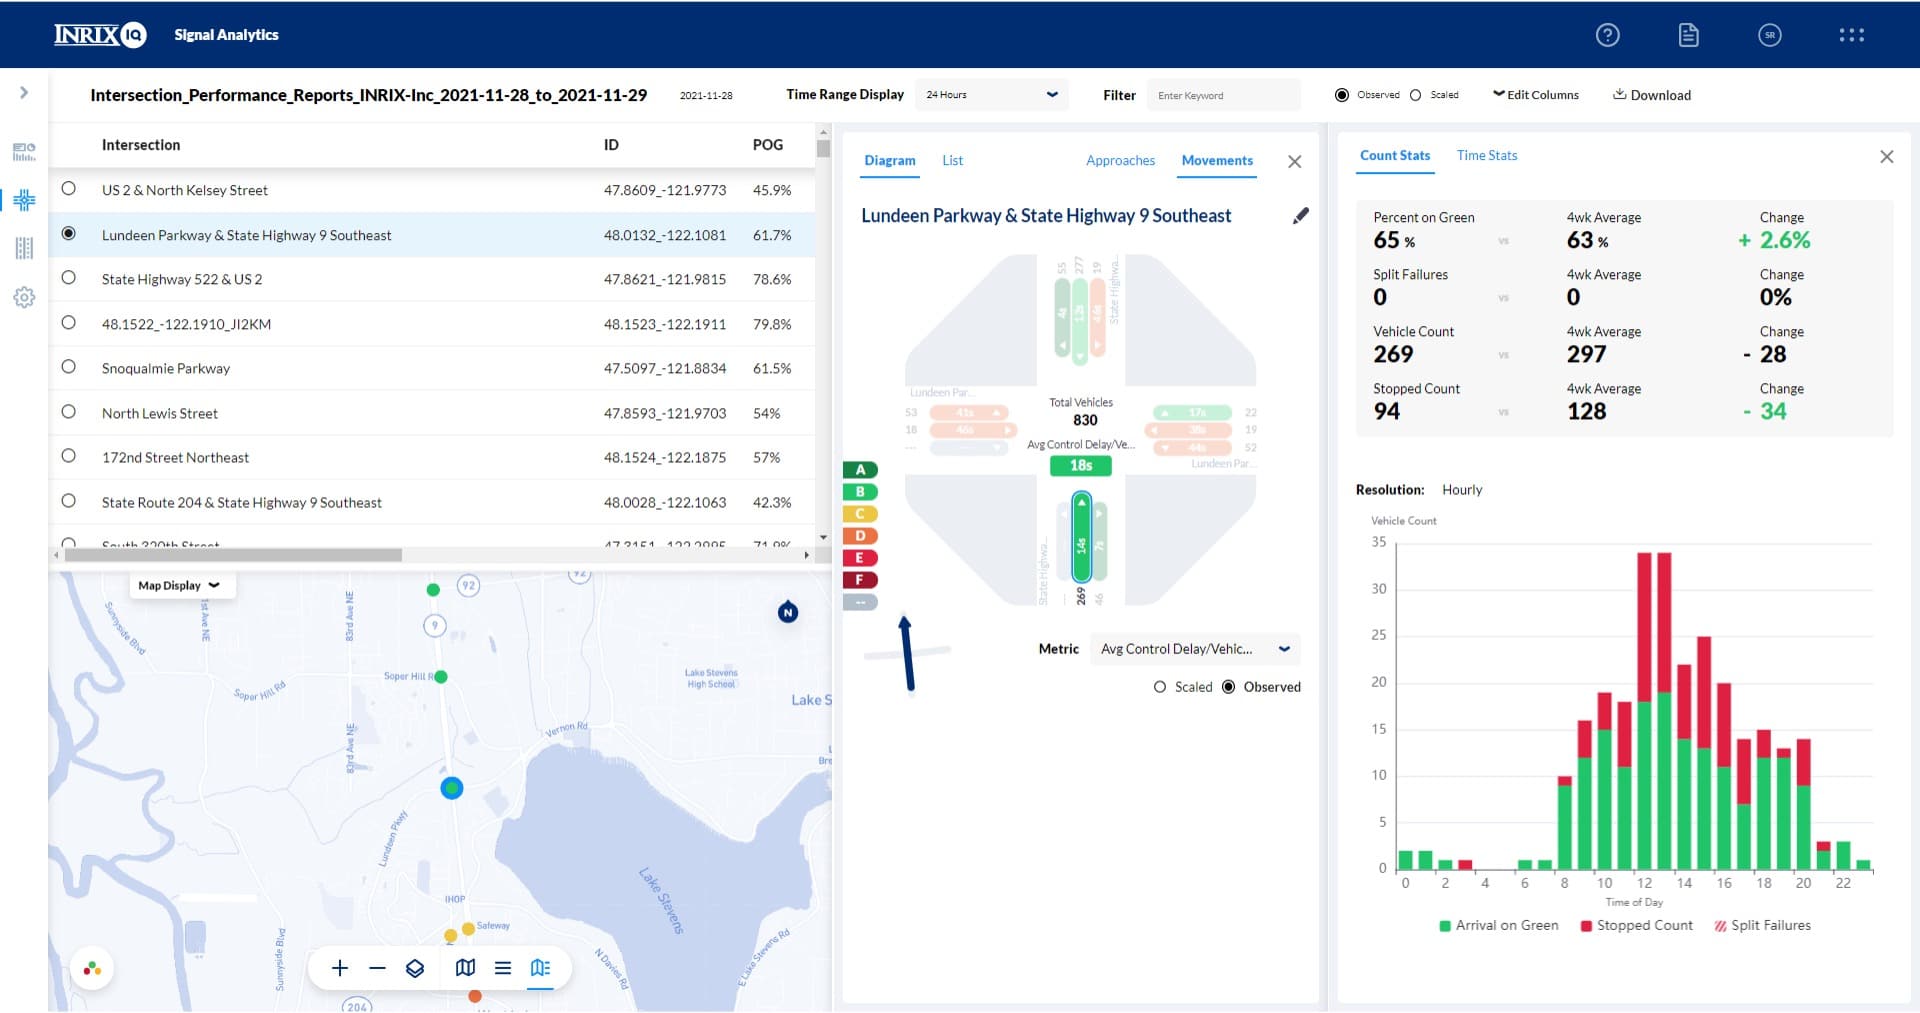Select the Scaled radio in top toolbar
Screen dimensions: 1920x1013
click(1415, 95)
